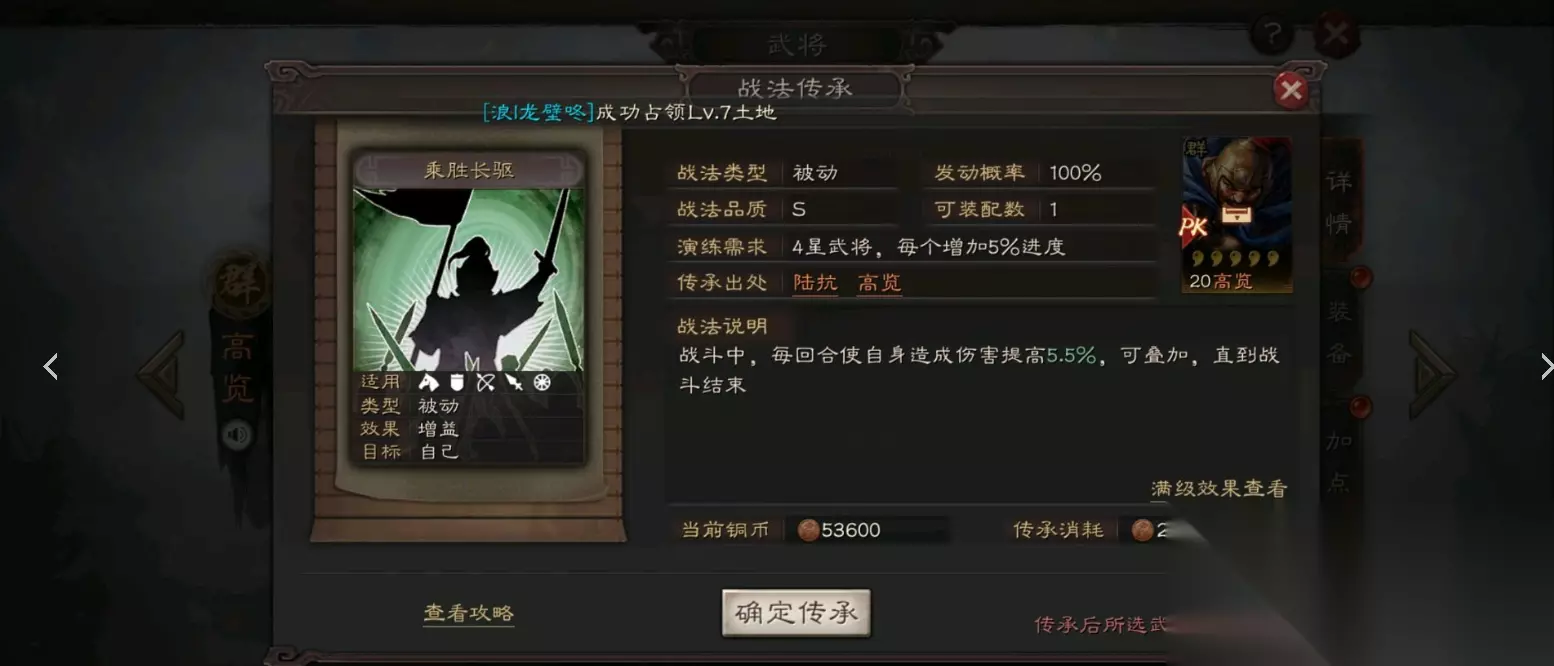Select 陆抗 as inheritance source
This screenshot has width=1554, height=666.
(x=815, y=283)
